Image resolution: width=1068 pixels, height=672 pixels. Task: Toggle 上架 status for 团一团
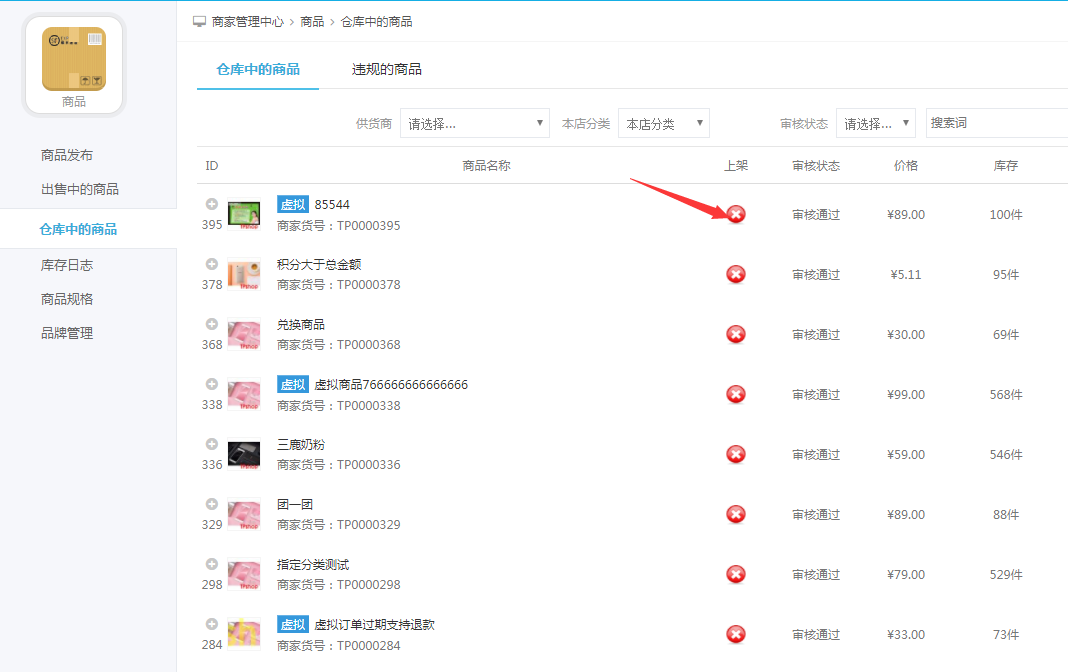(x=736, y=514)
